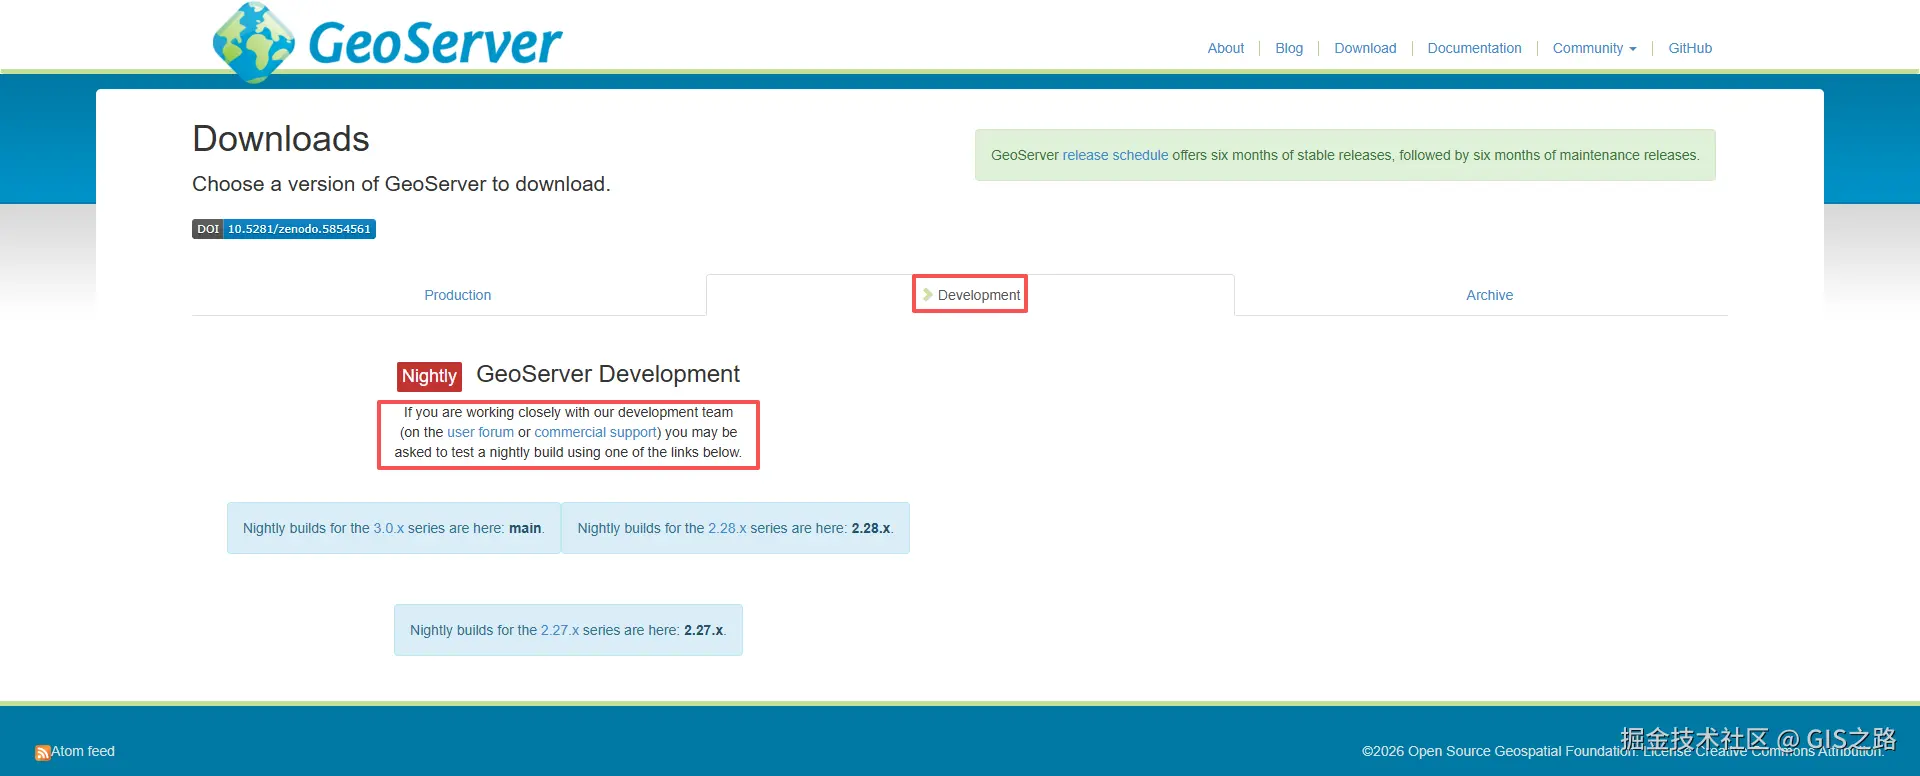Image resolution: width=1920 pixels, height=776 pixels.
Task: Open the 2.28.x series link
Action: click(x=727, y=528)
